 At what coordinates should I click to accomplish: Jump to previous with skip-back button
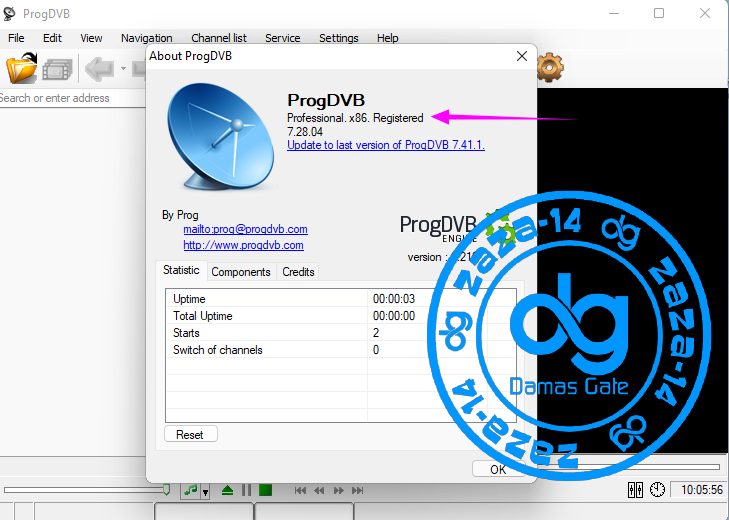coord(300,490)
